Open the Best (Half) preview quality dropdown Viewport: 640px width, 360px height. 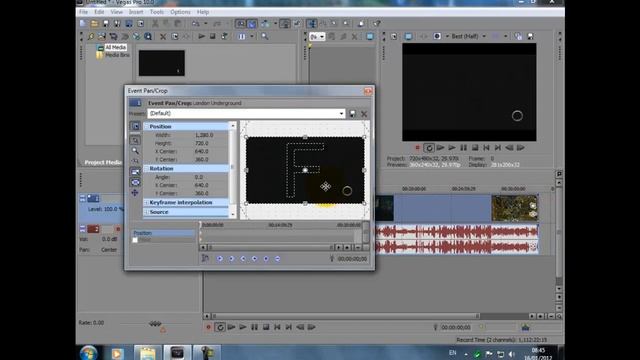[x=484, y=36]
